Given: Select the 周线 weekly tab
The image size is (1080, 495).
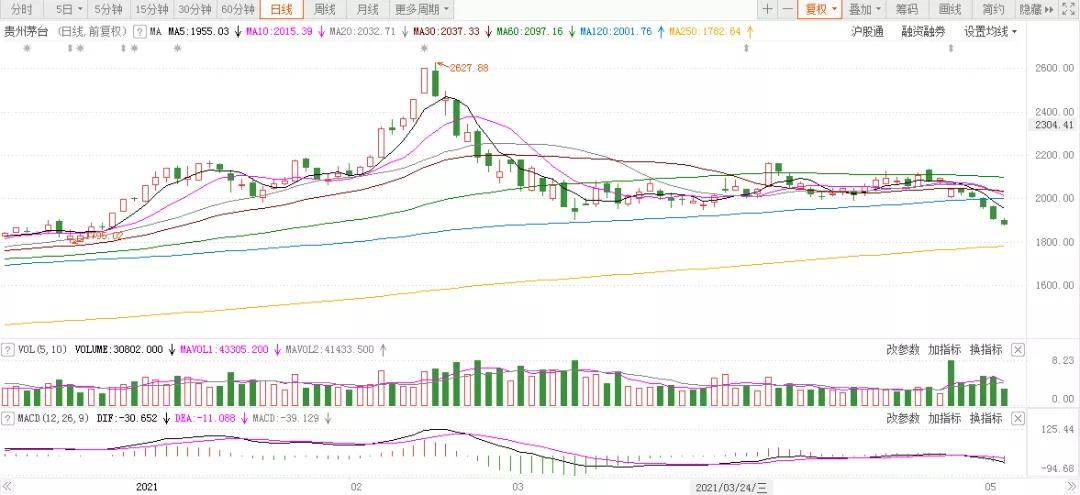Looking at the screenshot, I should pyautogui.click(x=324, y=10).
